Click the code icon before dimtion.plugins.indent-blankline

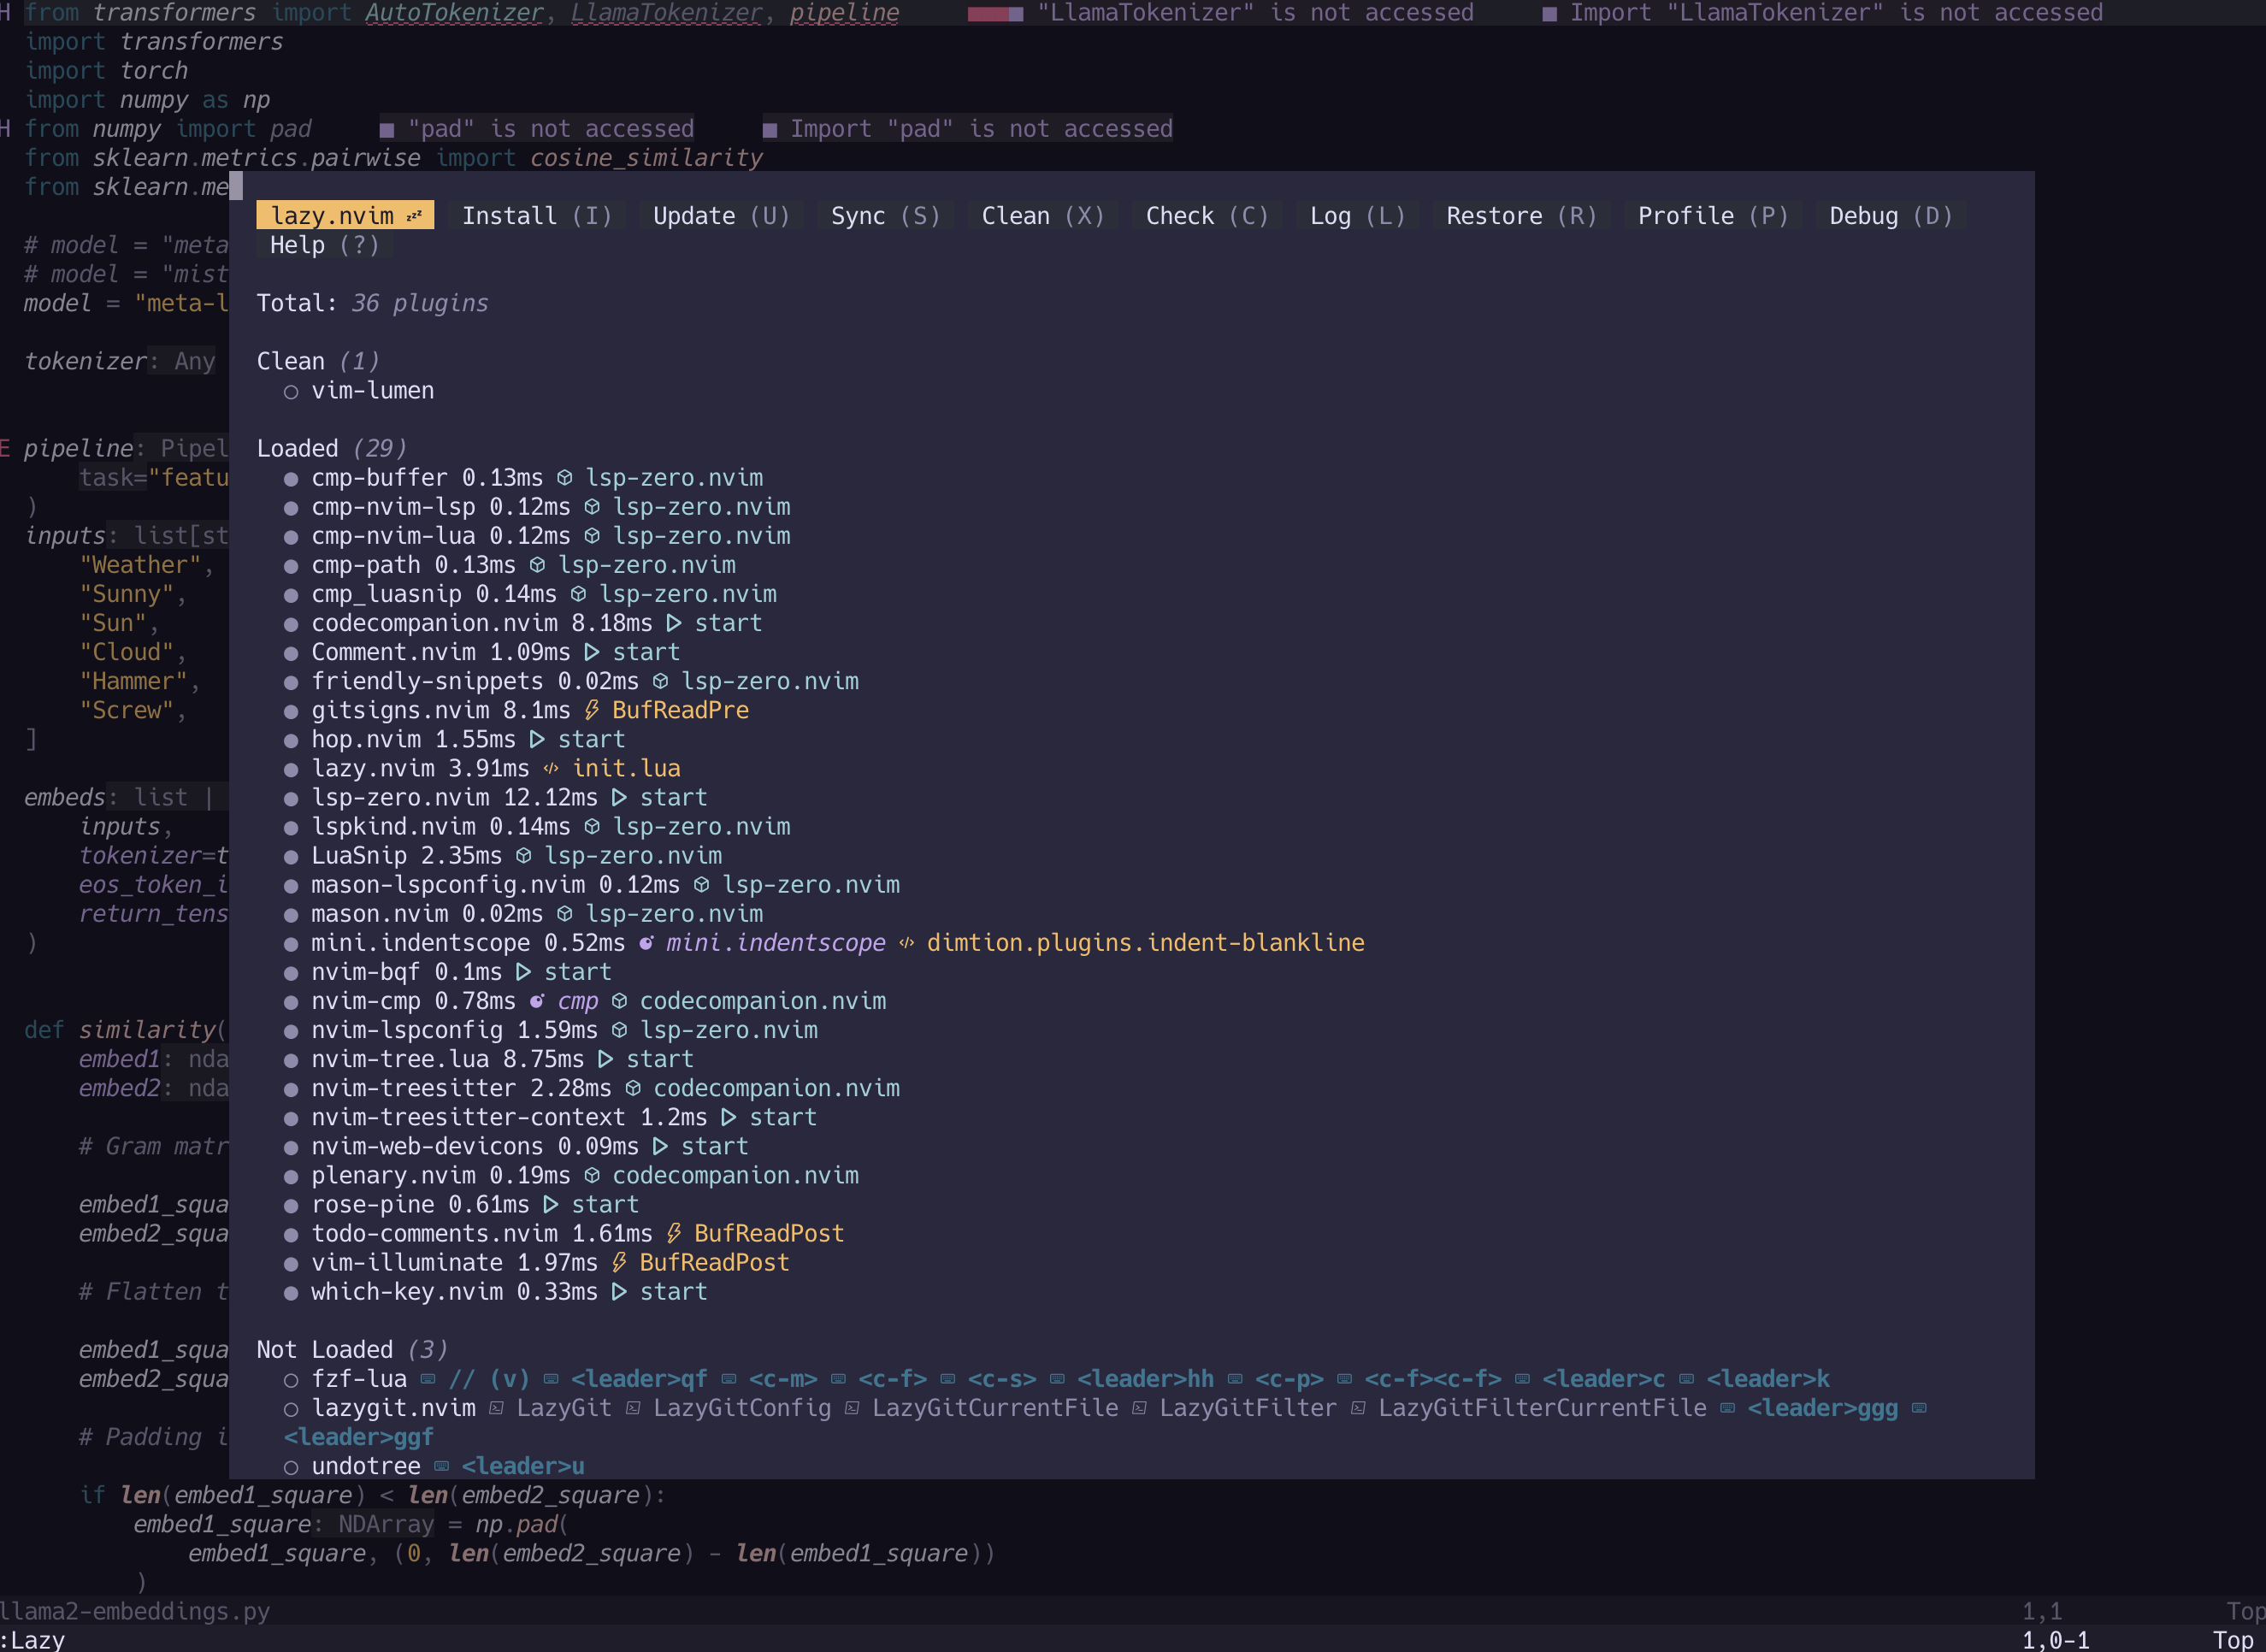906,943
